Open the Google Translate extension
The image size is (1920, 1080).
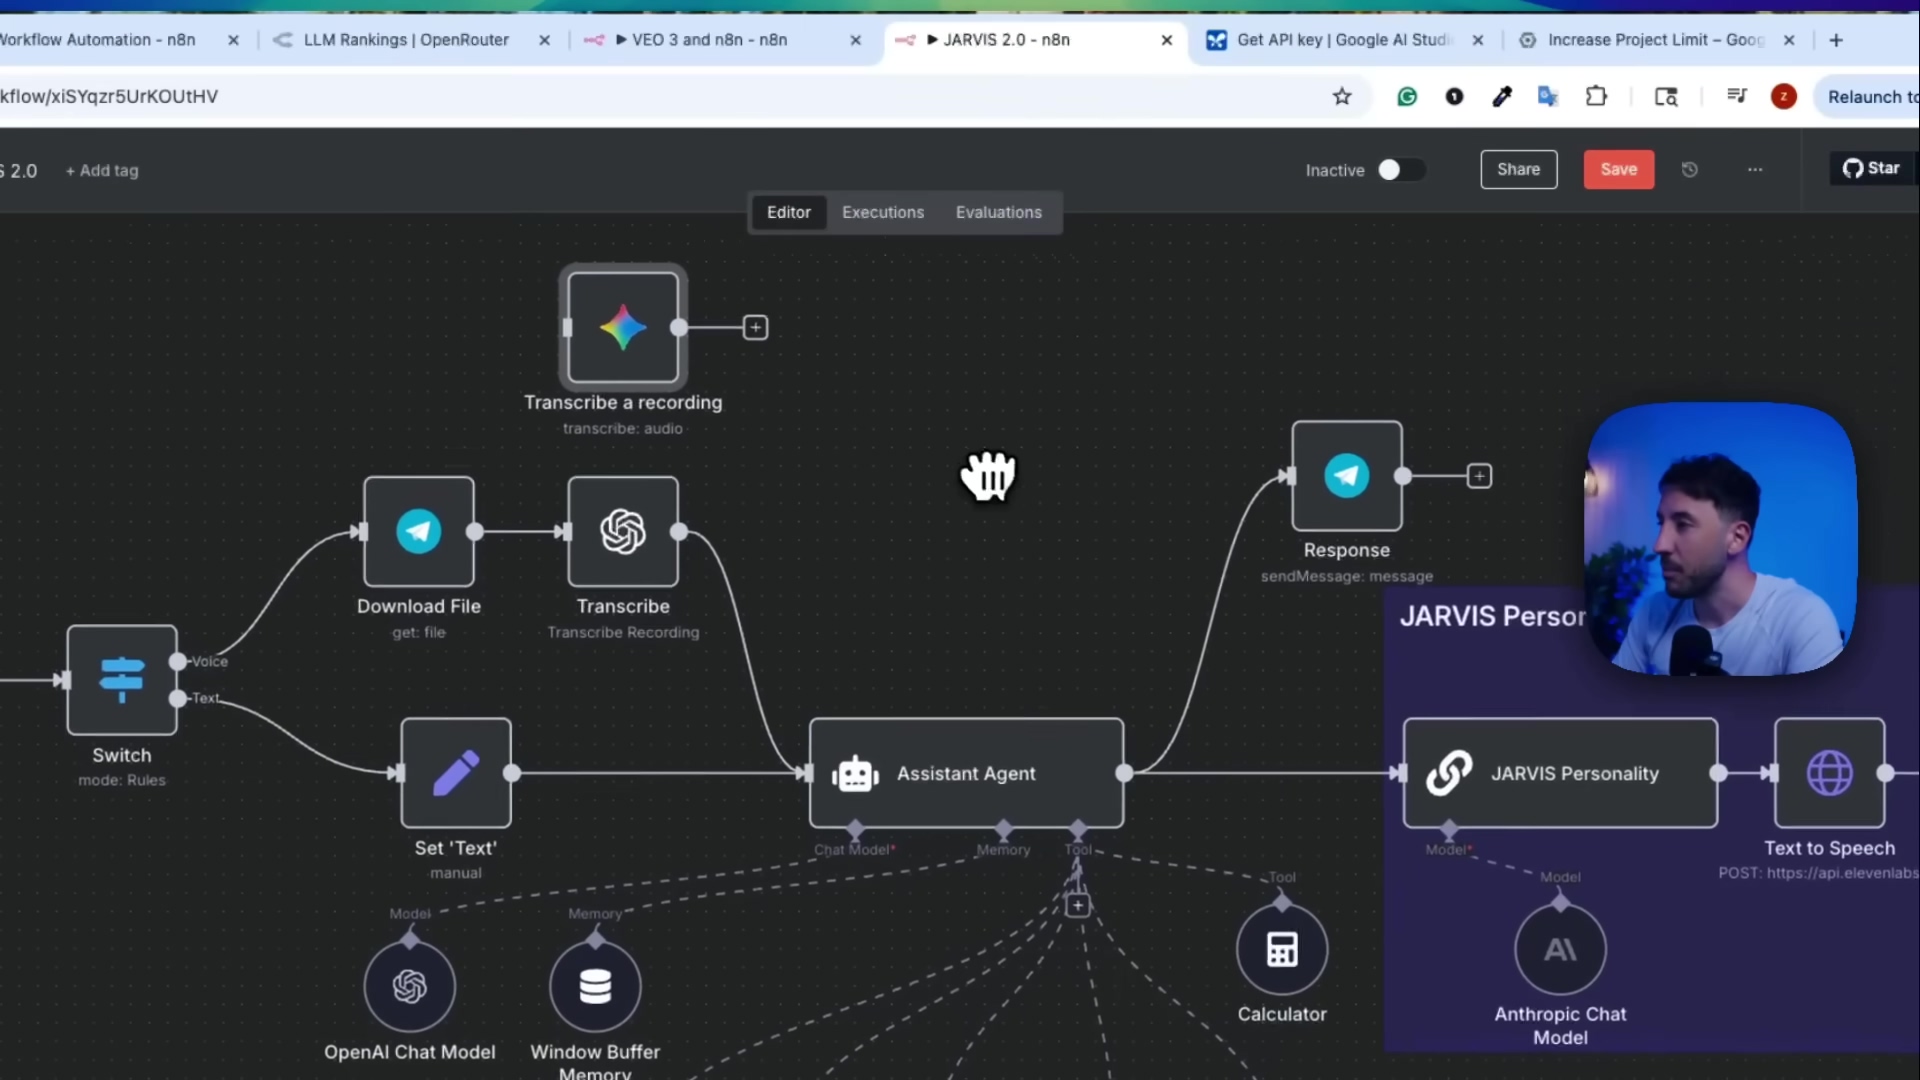click(x=1548, y=96)
